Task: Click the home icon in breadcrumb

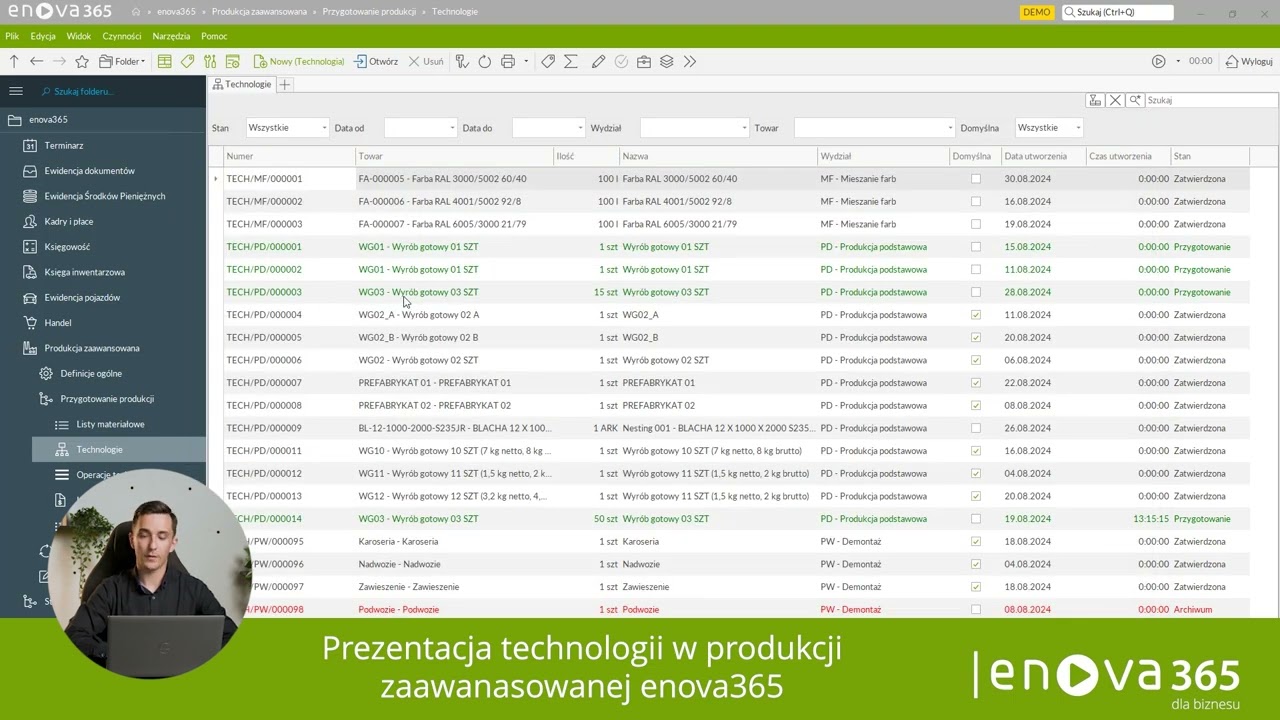Action: [136, 12]
